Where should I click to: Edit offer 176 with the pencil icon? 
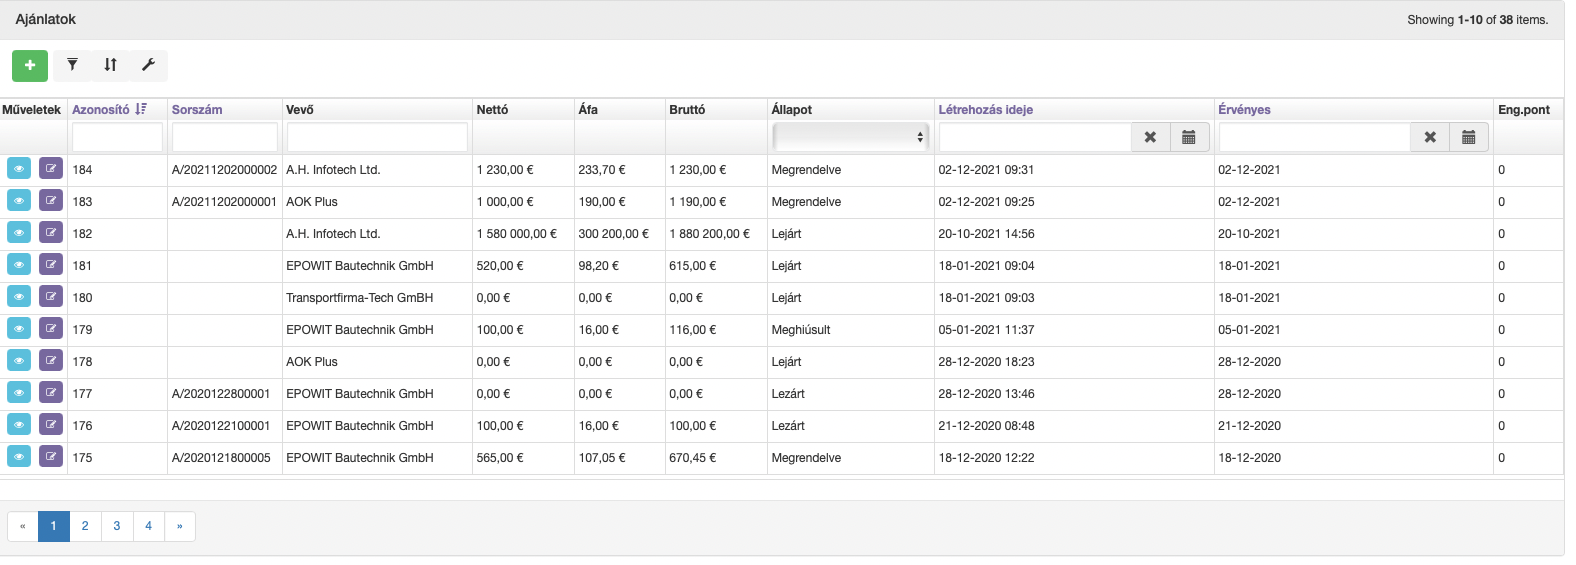pos(51,425)
